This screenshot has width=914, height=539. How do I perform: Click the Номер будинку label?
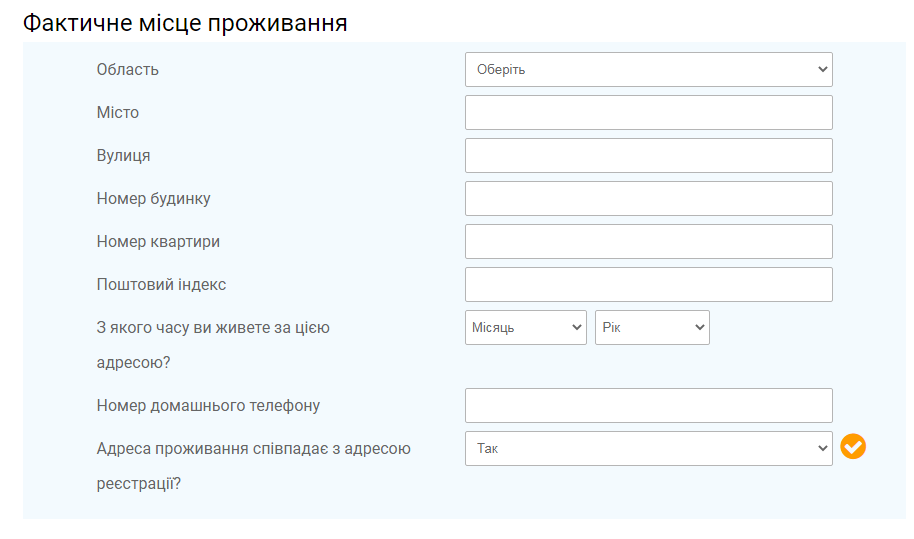(x=153, y=199)
